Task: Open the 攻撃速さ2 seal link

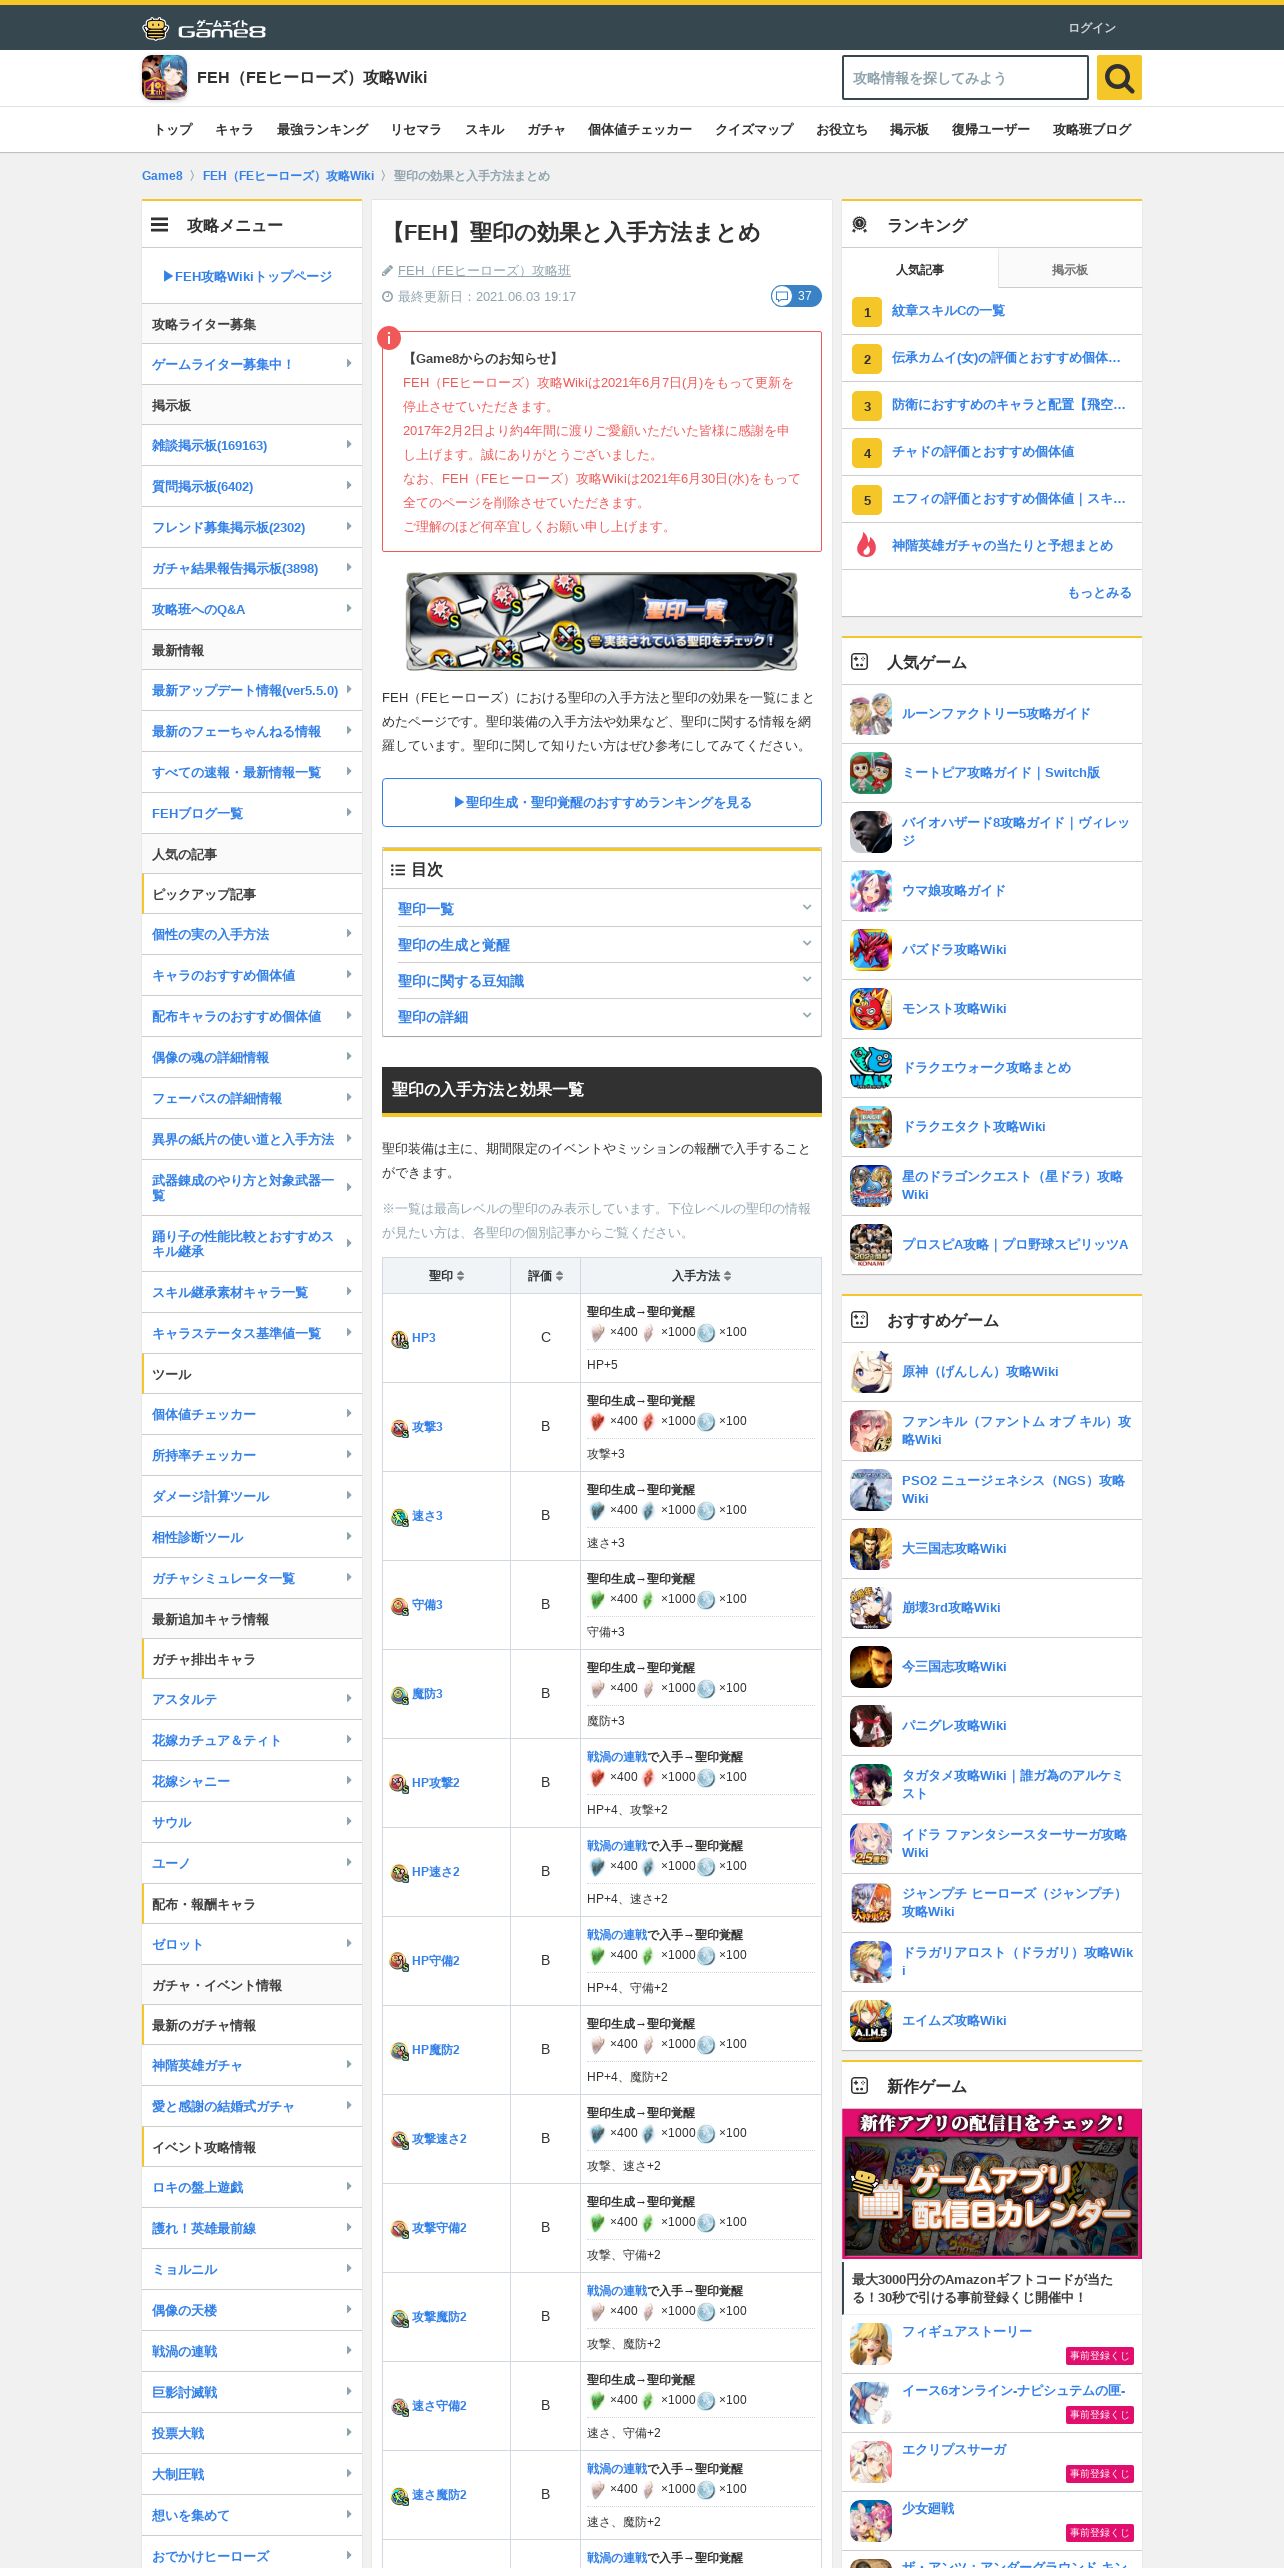Action: pyautogui.click(x=439, y=2138)
